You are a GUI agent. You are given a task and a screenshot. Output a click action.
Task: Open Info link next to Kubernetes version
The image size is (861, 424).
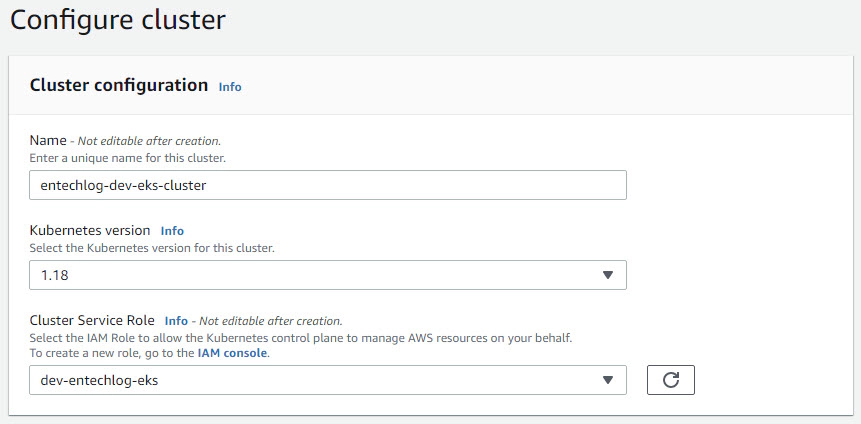[x=172, y=231]
